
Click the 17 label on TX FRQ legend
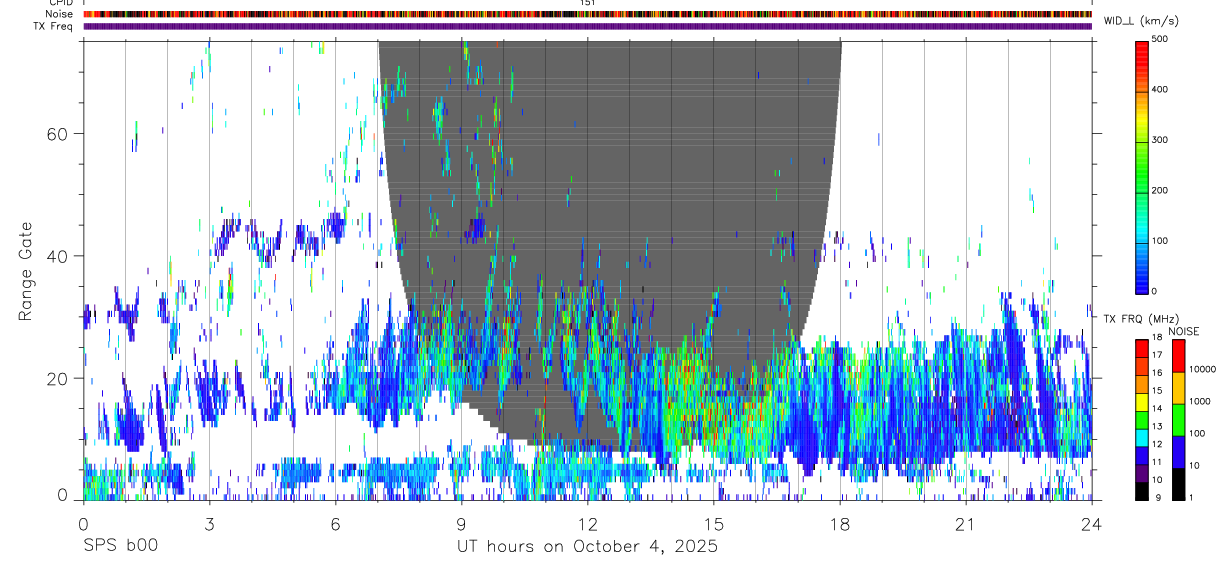click(1157, 355)
